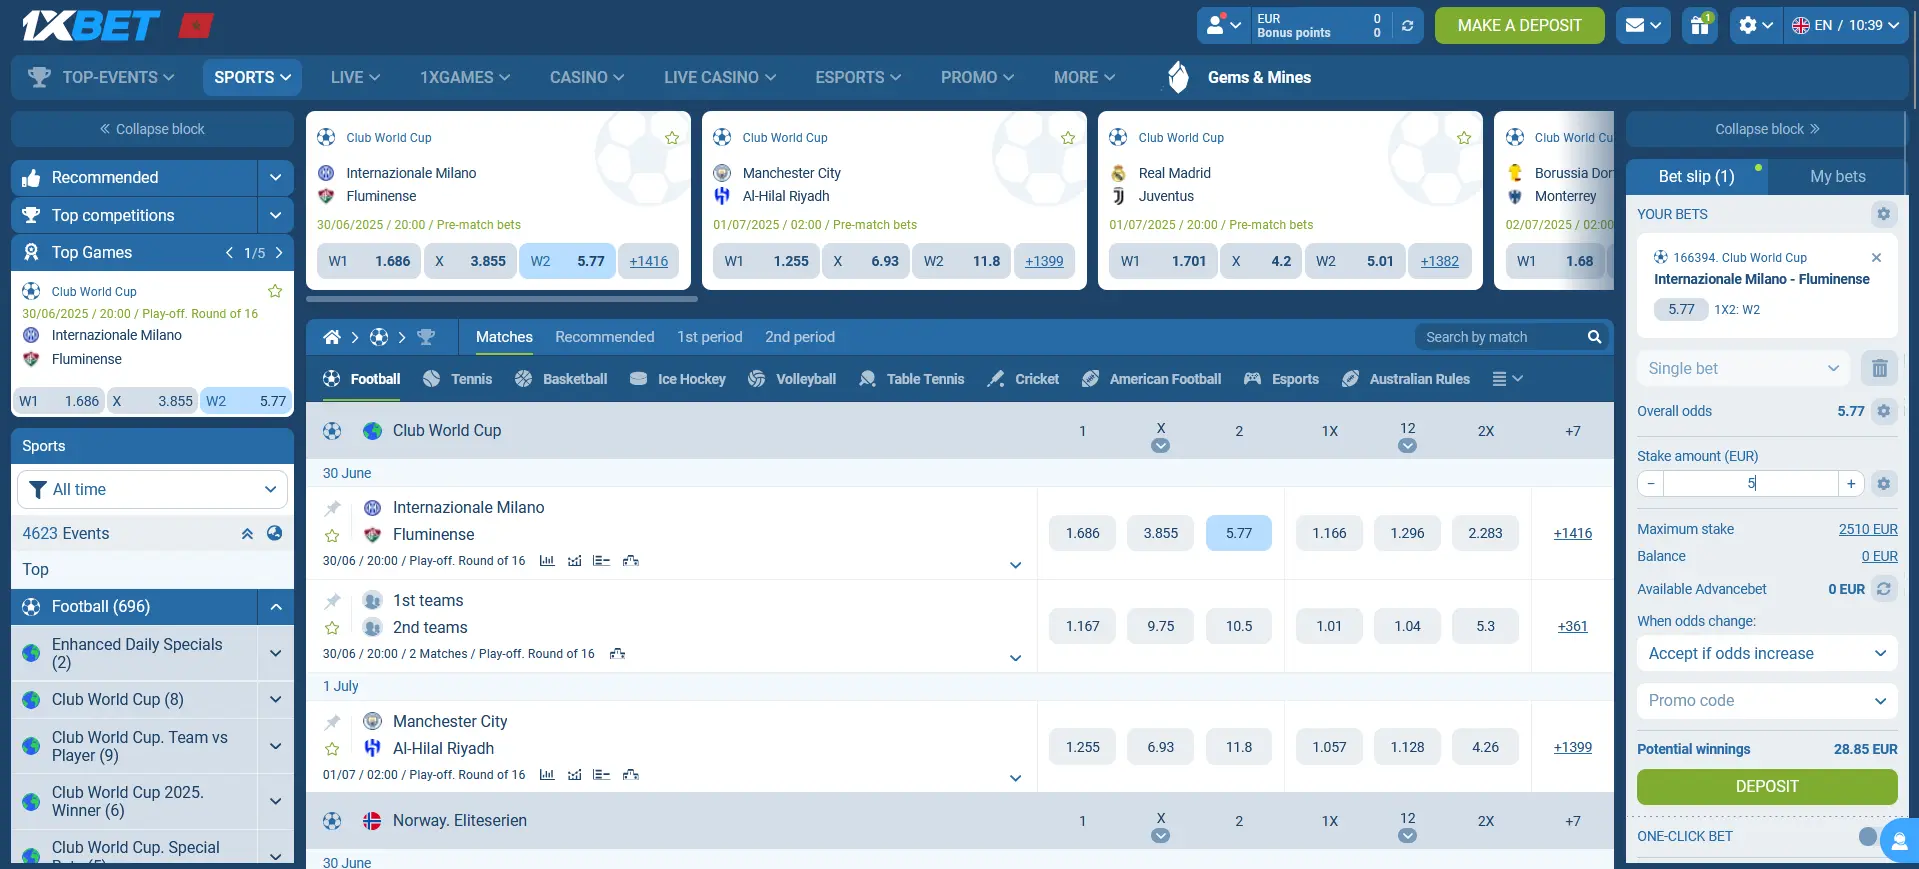The image size is (1919, 869).
Task: Select the Tennis sport tab
Action: pyautogui.click(x=458, y=379)
